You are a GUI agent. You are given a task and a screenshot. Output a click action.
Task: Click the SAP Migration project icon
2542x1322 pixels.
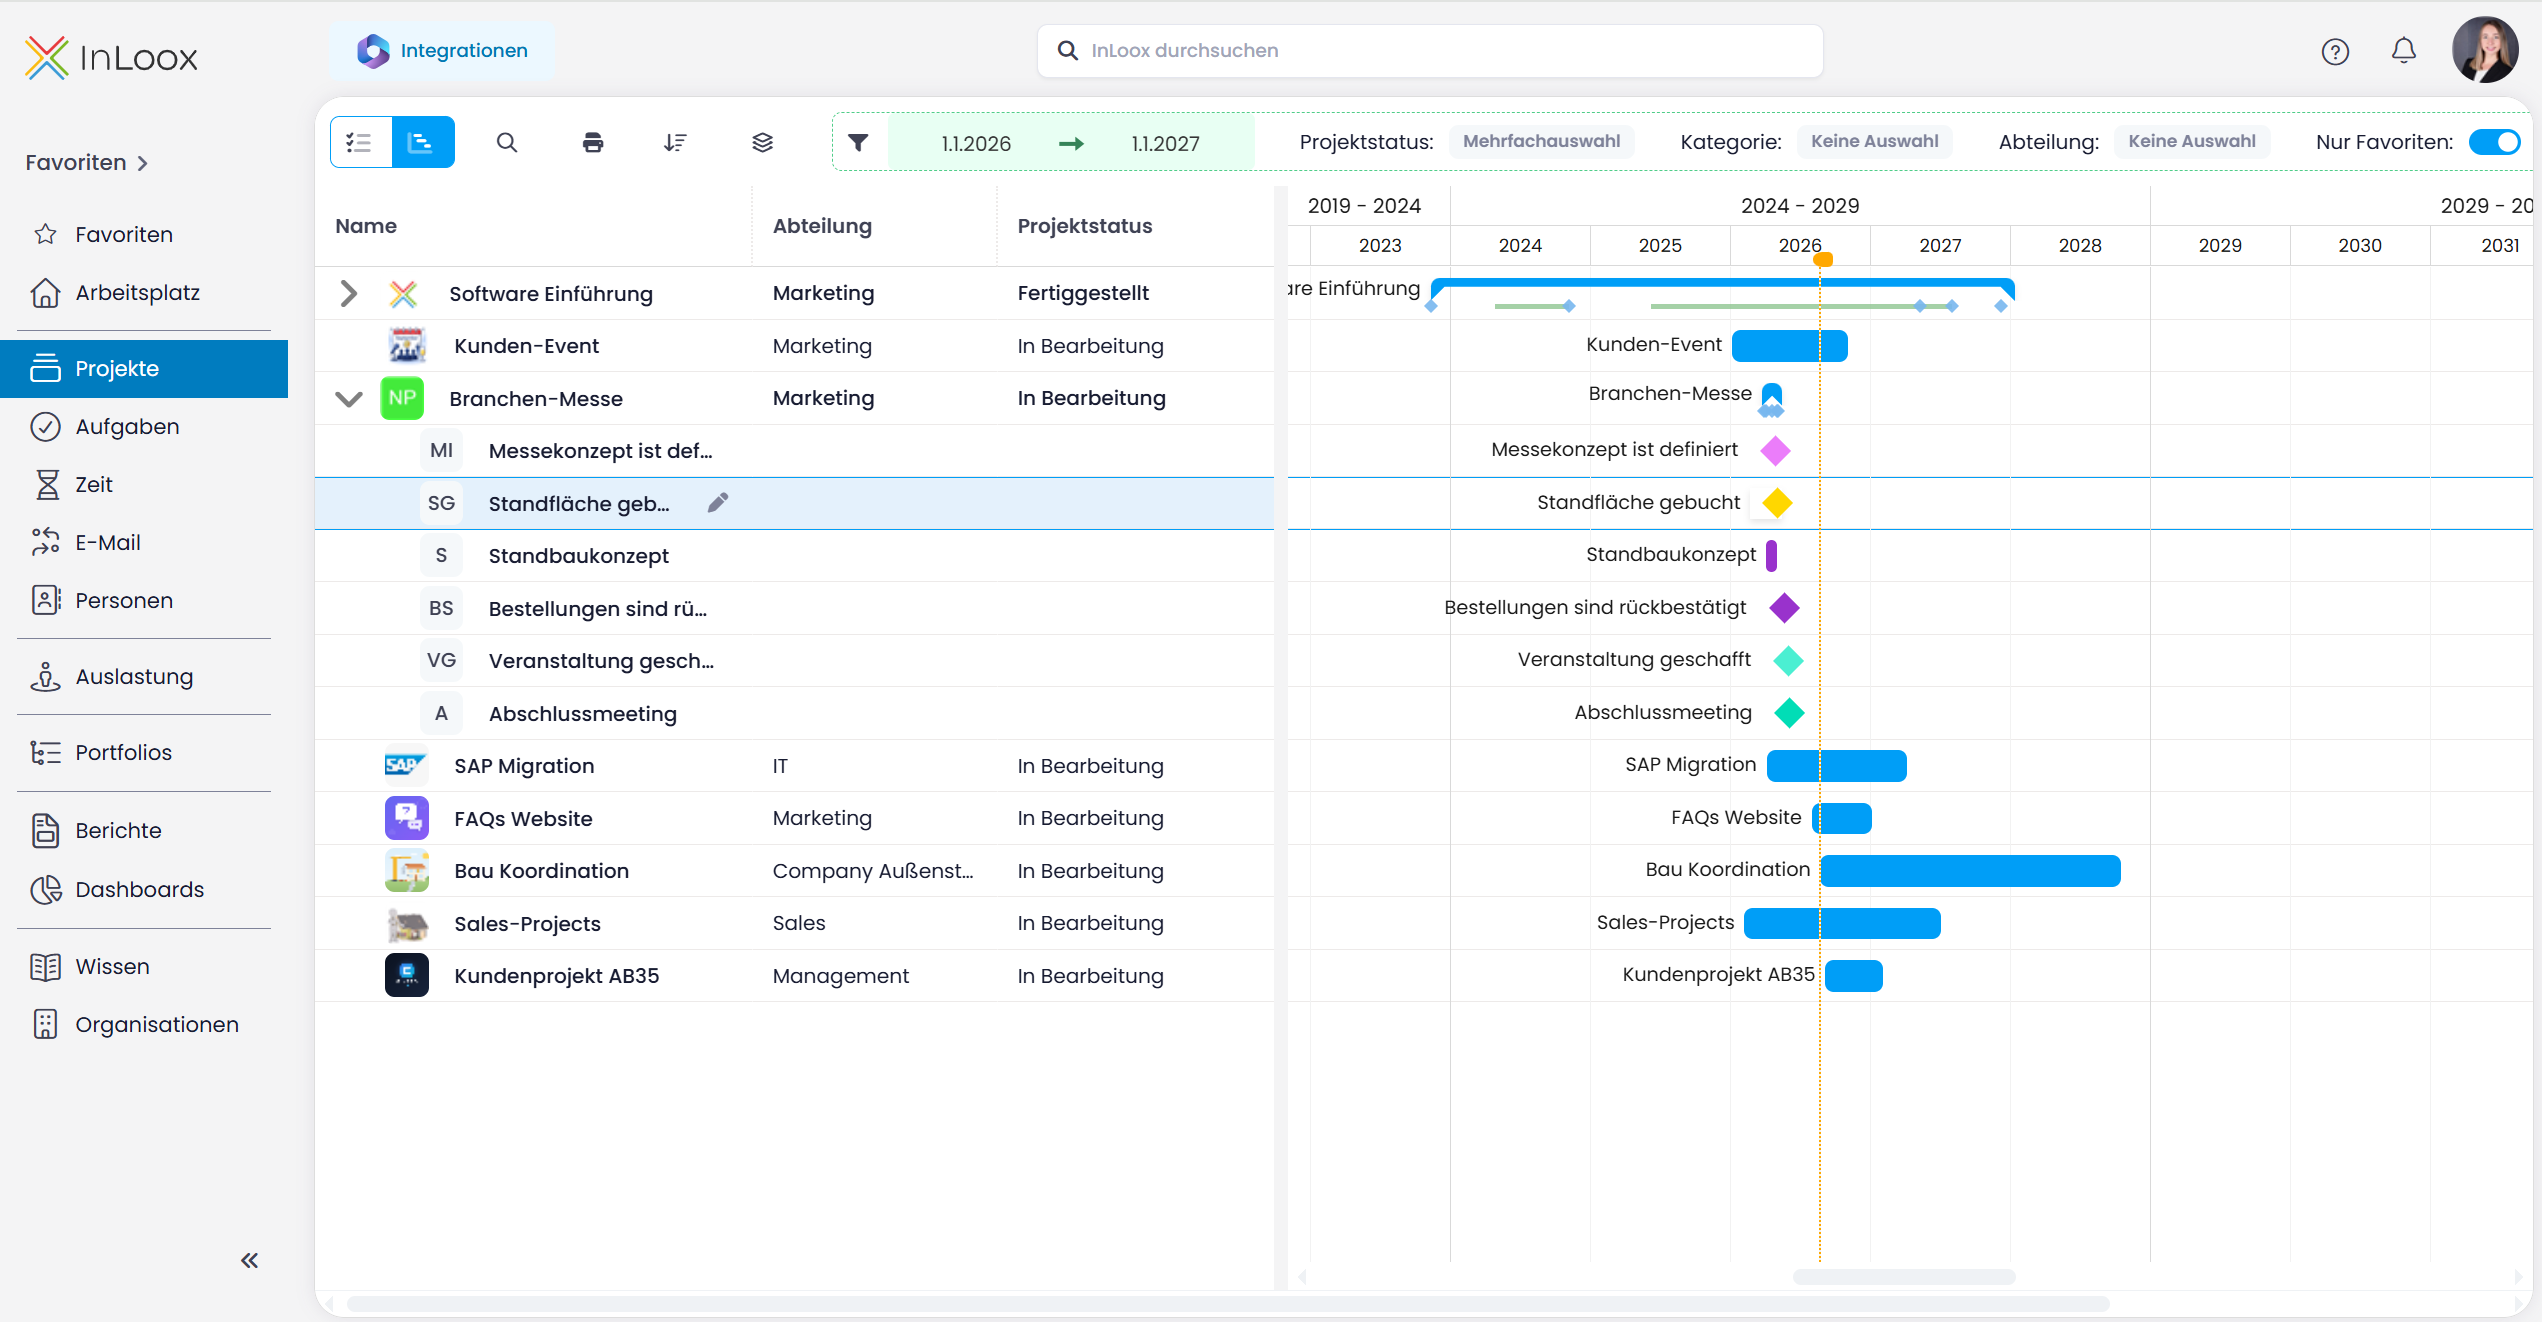(x=406, y=766)
